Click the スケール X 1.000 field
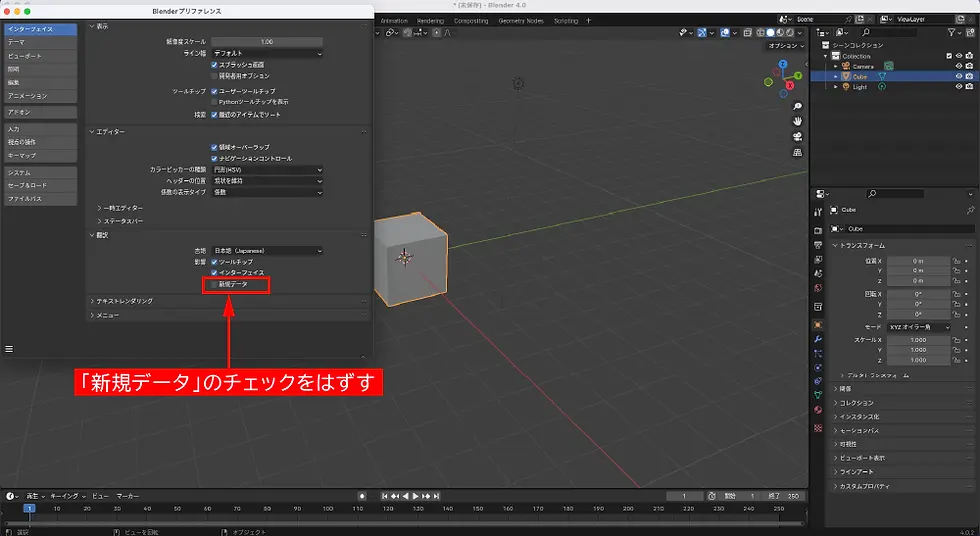980x536 pixels. coord(918,340)
